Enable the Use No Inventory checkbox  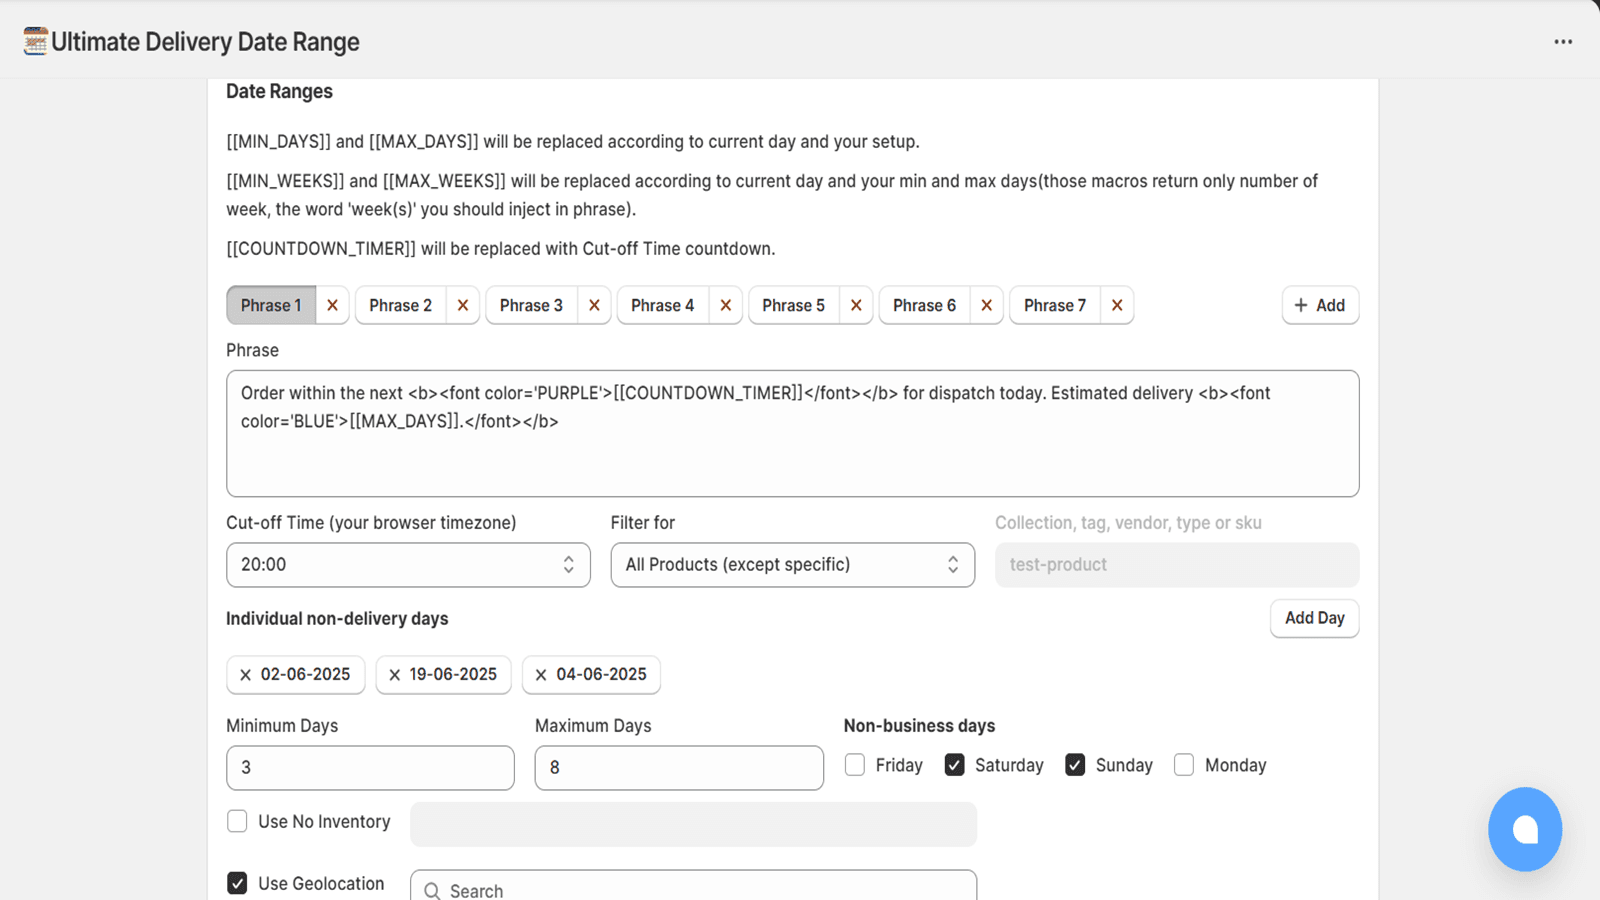point(237,821)
